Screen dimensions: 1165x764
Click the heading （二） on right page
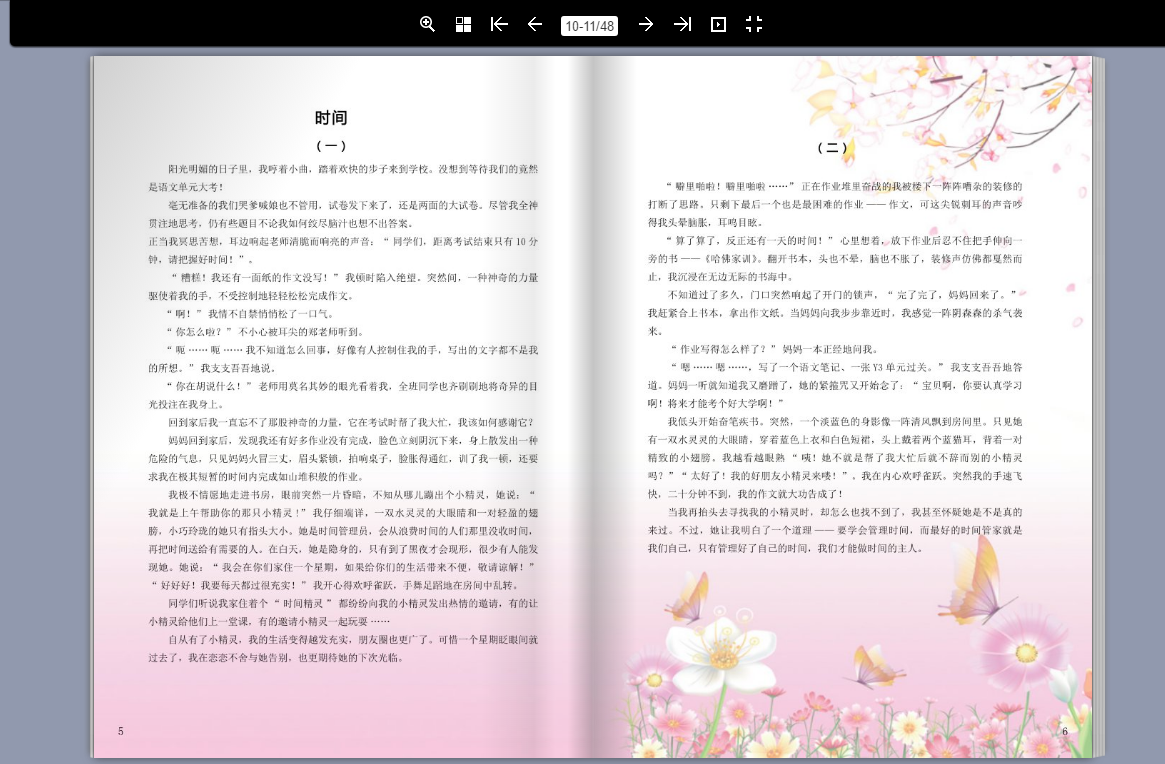[x=832, y=147]
